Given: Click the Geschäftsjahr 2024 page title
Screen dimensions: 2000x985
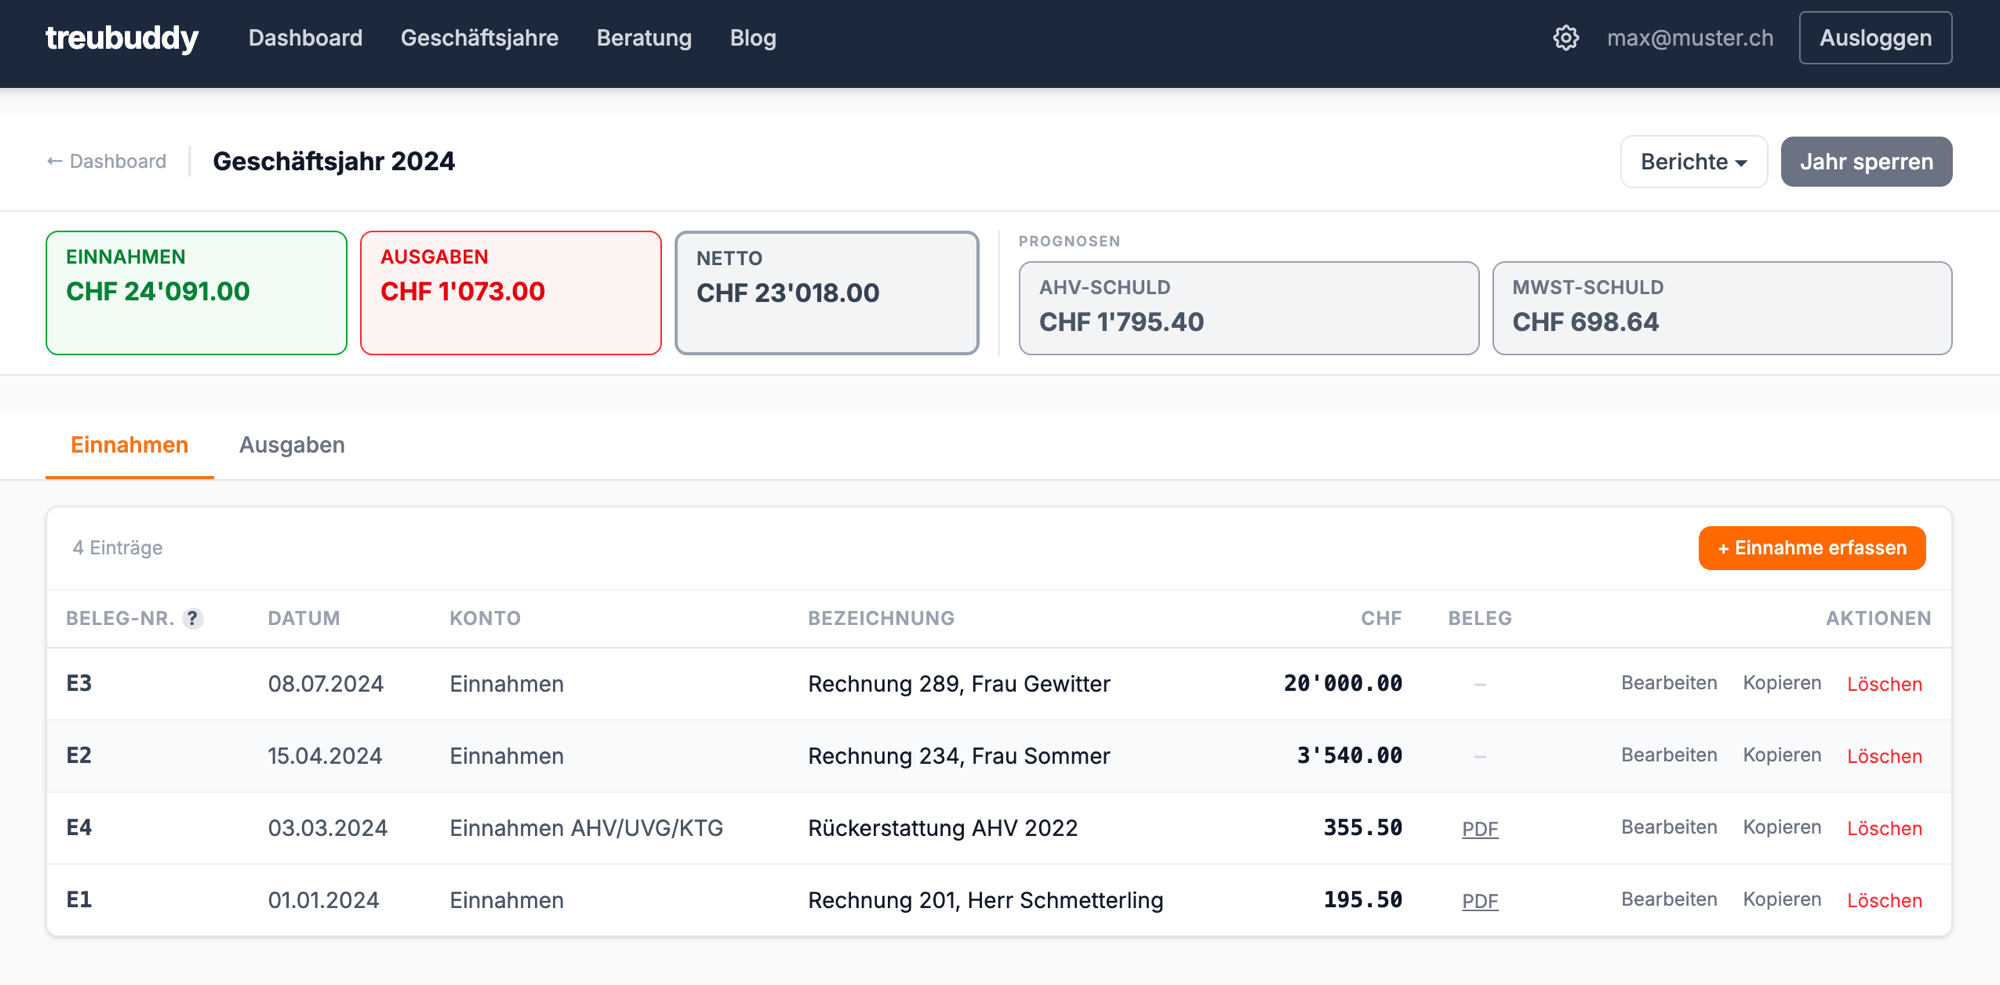Looking at the screenshot, I should click(x=334, y=161).
